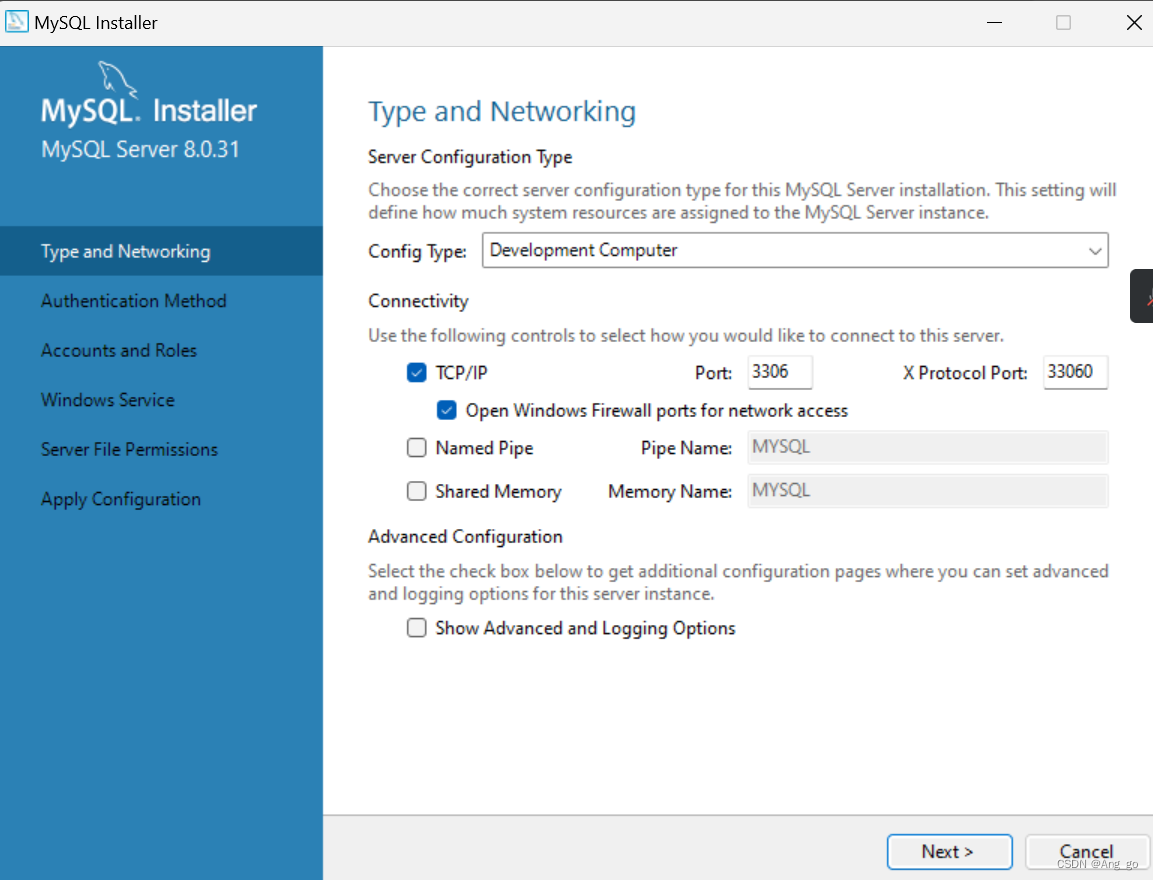1153x880 pixels.
Task: Click the X Protocol Port field
Action: [x=1075, y=372]
